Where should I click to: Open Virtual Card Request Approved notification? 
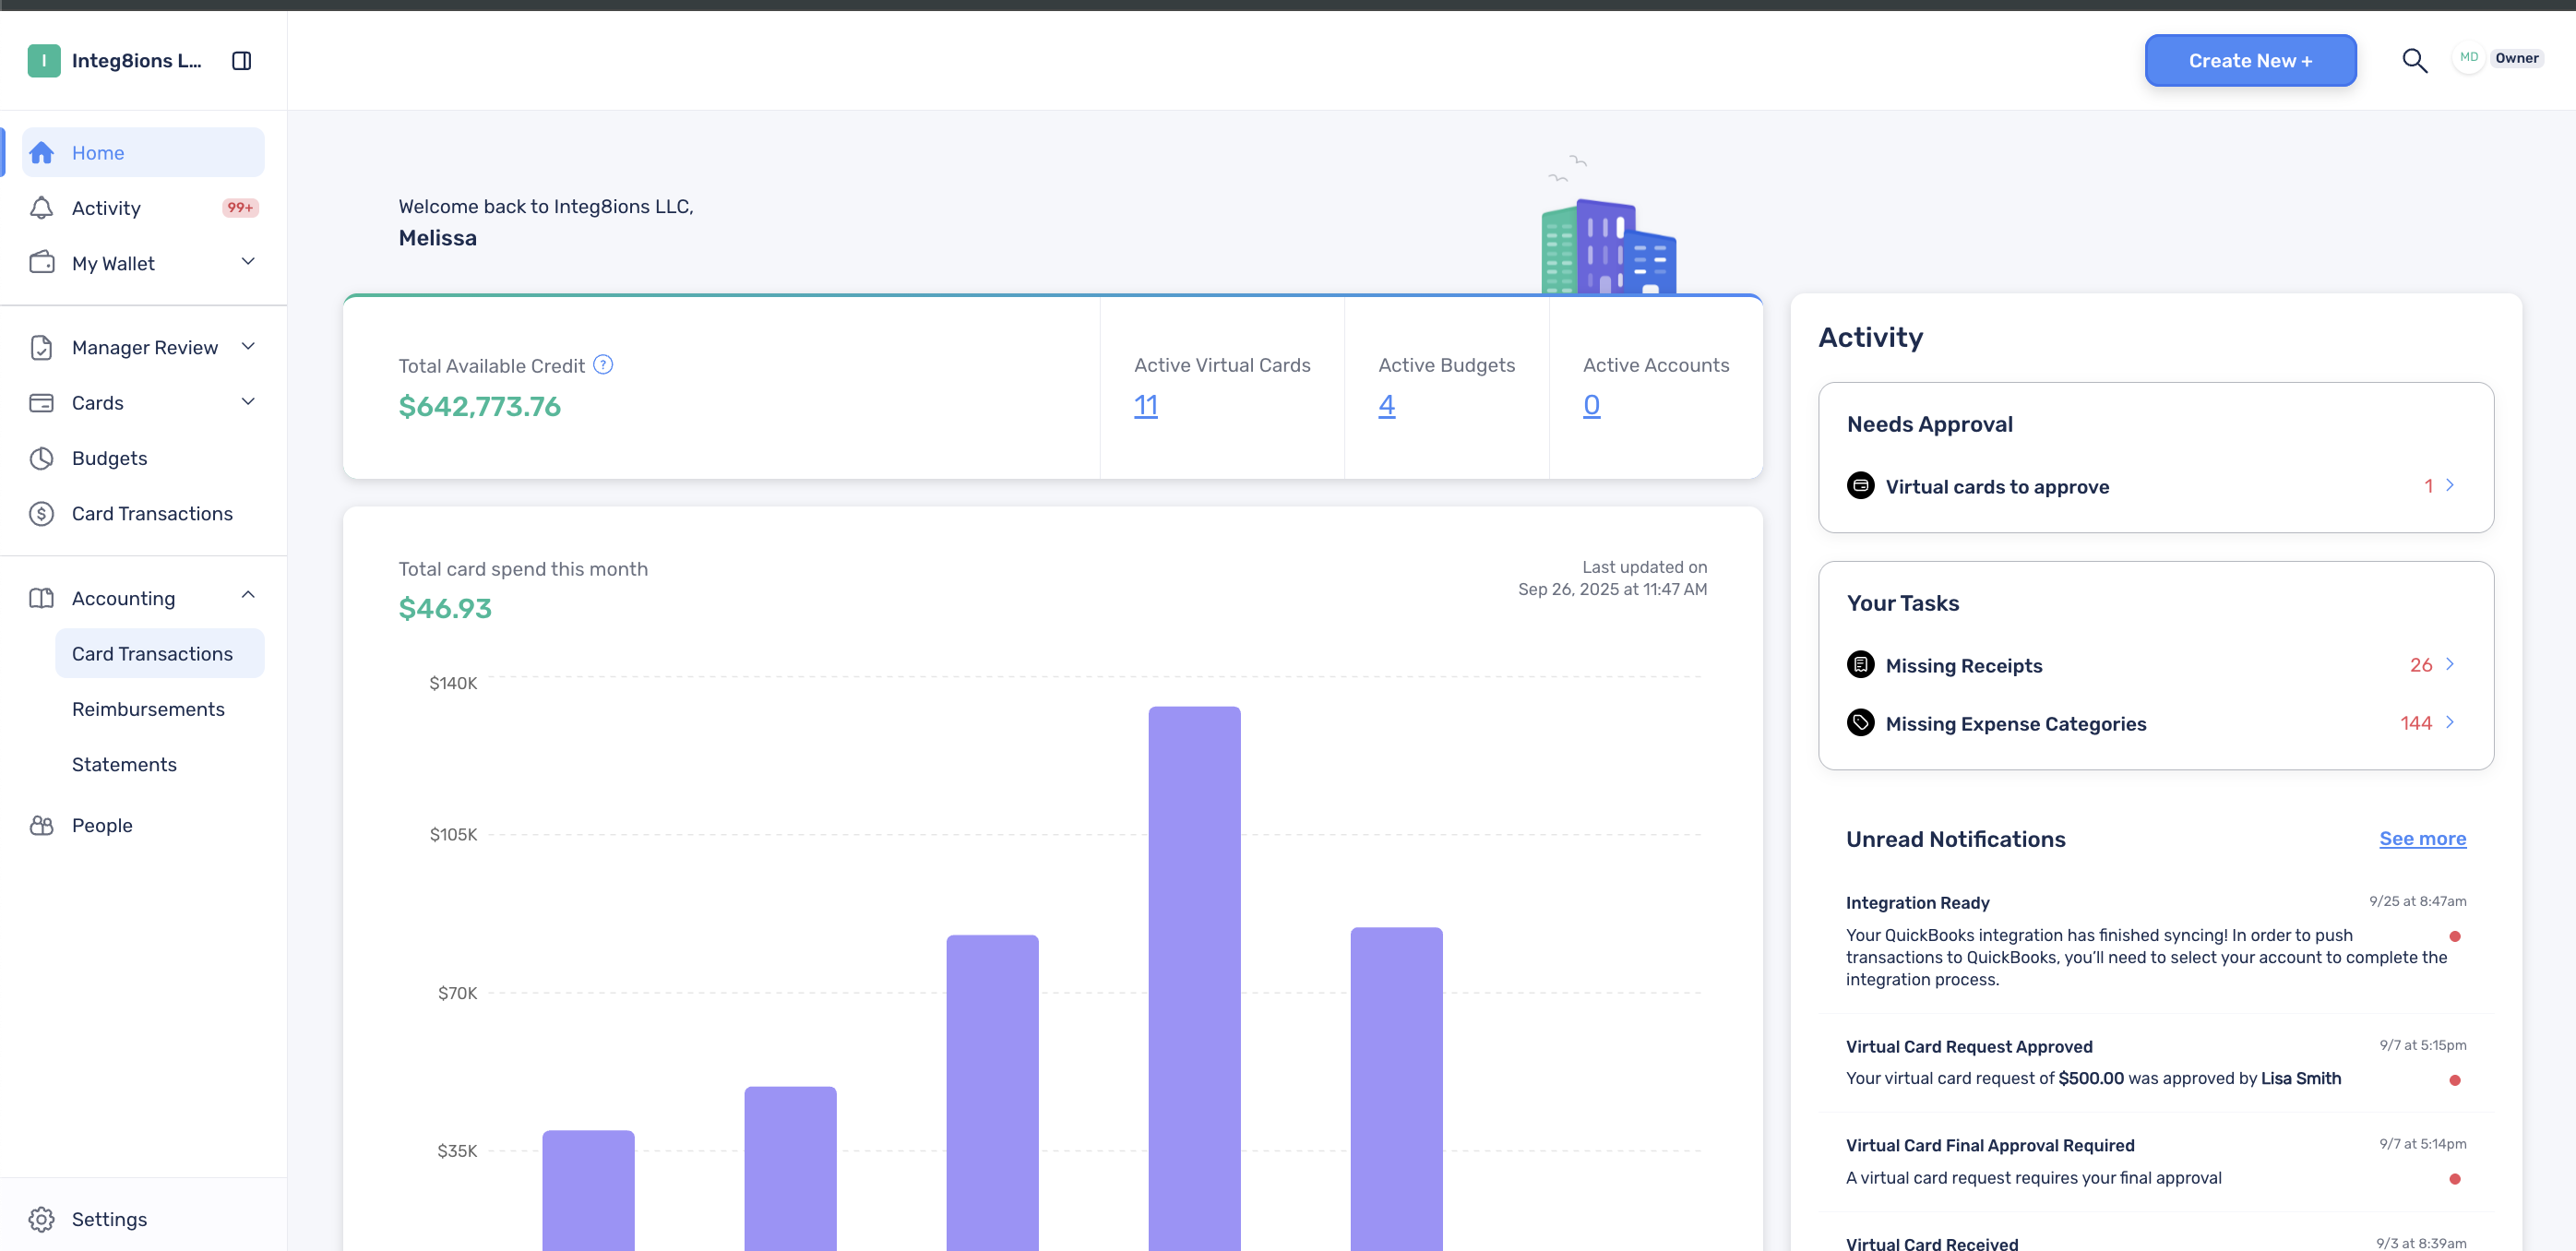[2156, 1063]
